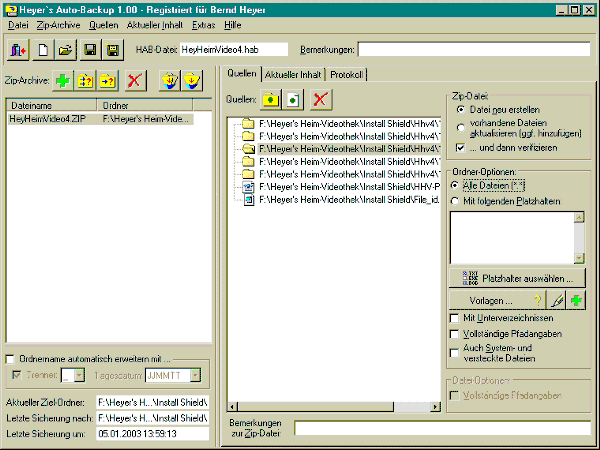
Task: Click green plus next to Vorlagen
Action: (577, 300)
